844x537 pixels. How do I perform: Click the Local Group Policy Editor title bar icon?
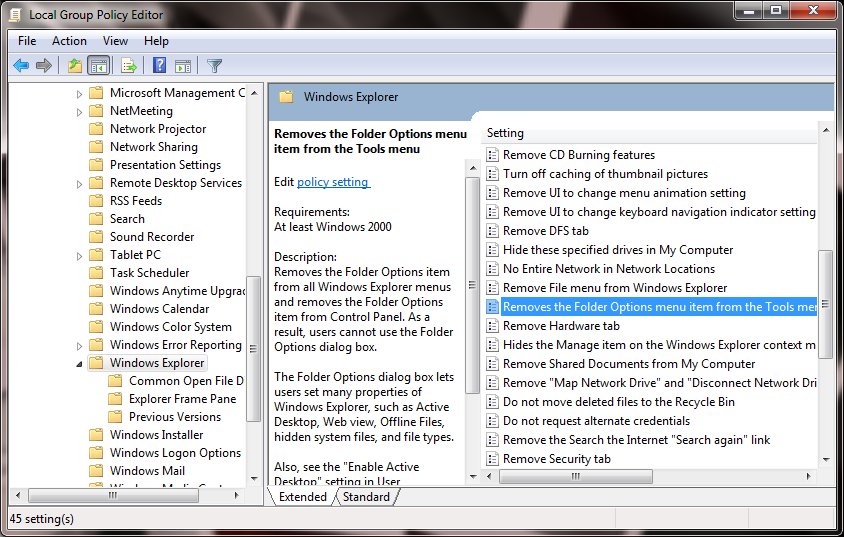[x=15, y=15]
